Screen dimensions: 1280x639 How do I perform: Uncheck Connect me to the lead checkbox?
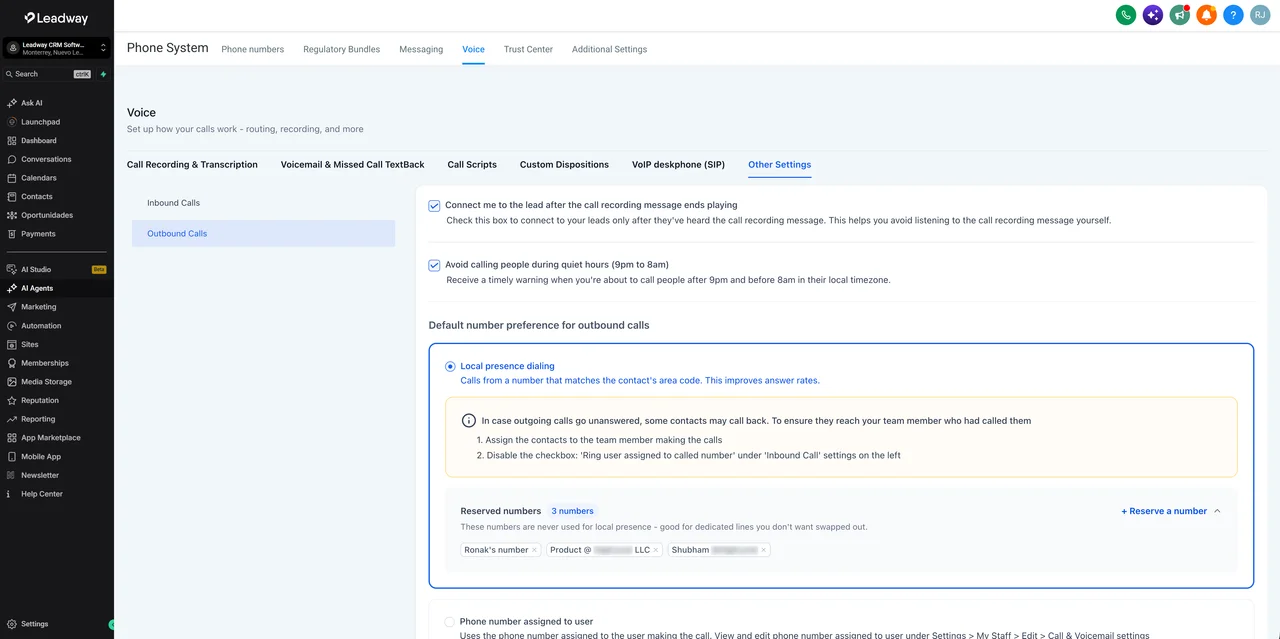(434, 206)
